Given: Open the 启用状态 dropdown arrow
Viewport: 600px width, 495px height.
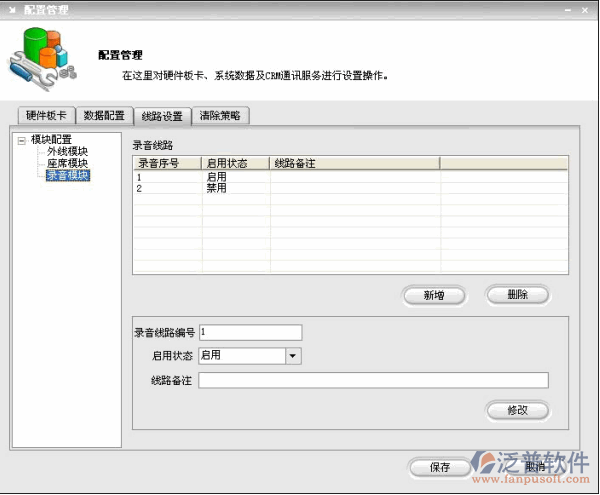Looking at the screenshot, I should click(x=293, y=355).
